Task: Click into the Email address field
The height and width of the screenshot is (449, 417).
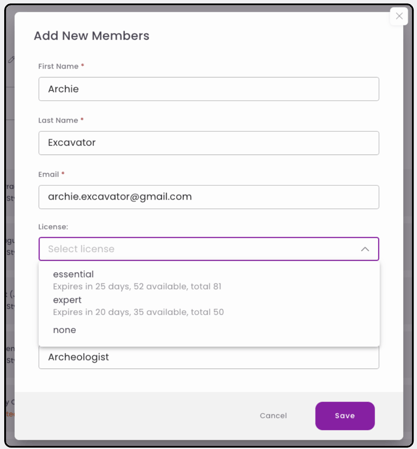Action: pos(209,197)
